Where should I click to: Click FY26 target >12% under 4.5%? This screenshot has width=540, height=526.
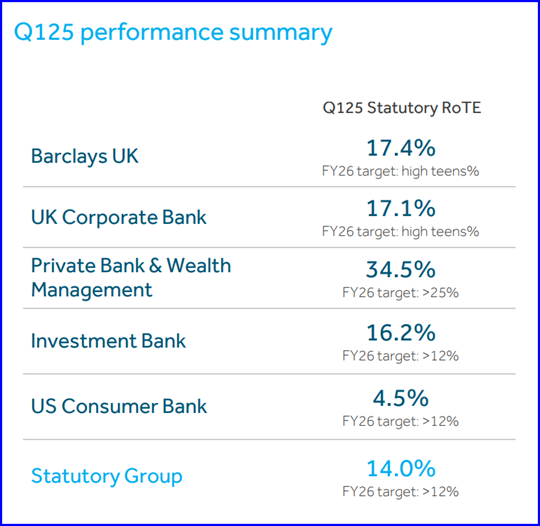pos(401,421)
